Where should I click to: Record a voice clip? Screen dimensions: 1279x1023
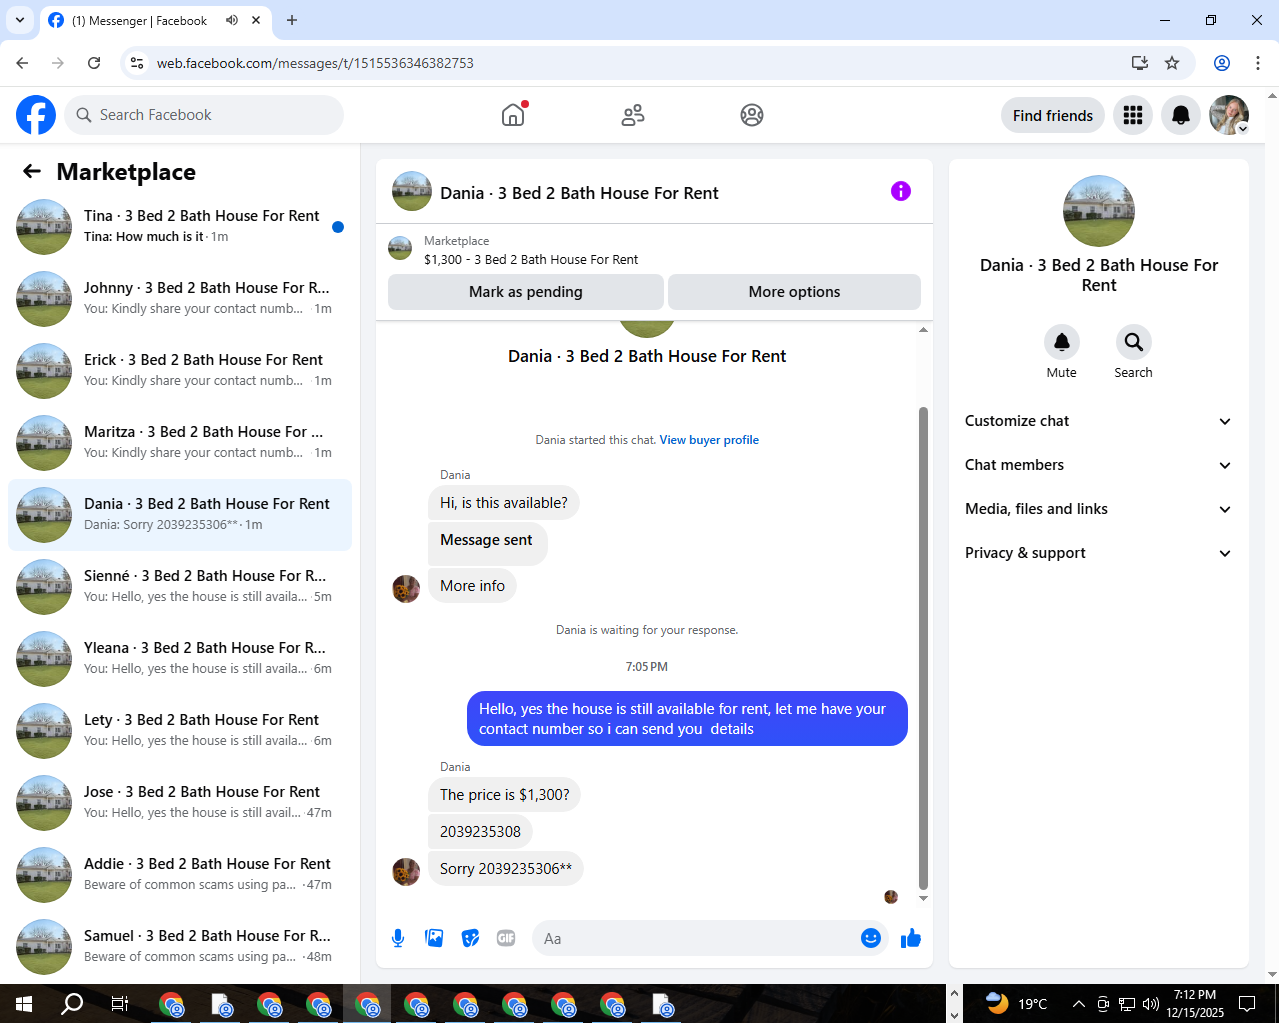pos(398,938)
